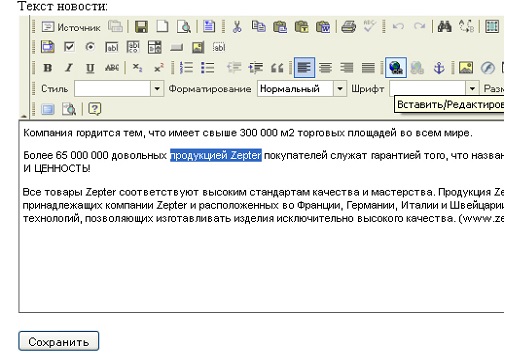The width and height of the screenshot is (505, 361).
Task: Maximize the editor size icon
Action: click(x=48, y=109)
